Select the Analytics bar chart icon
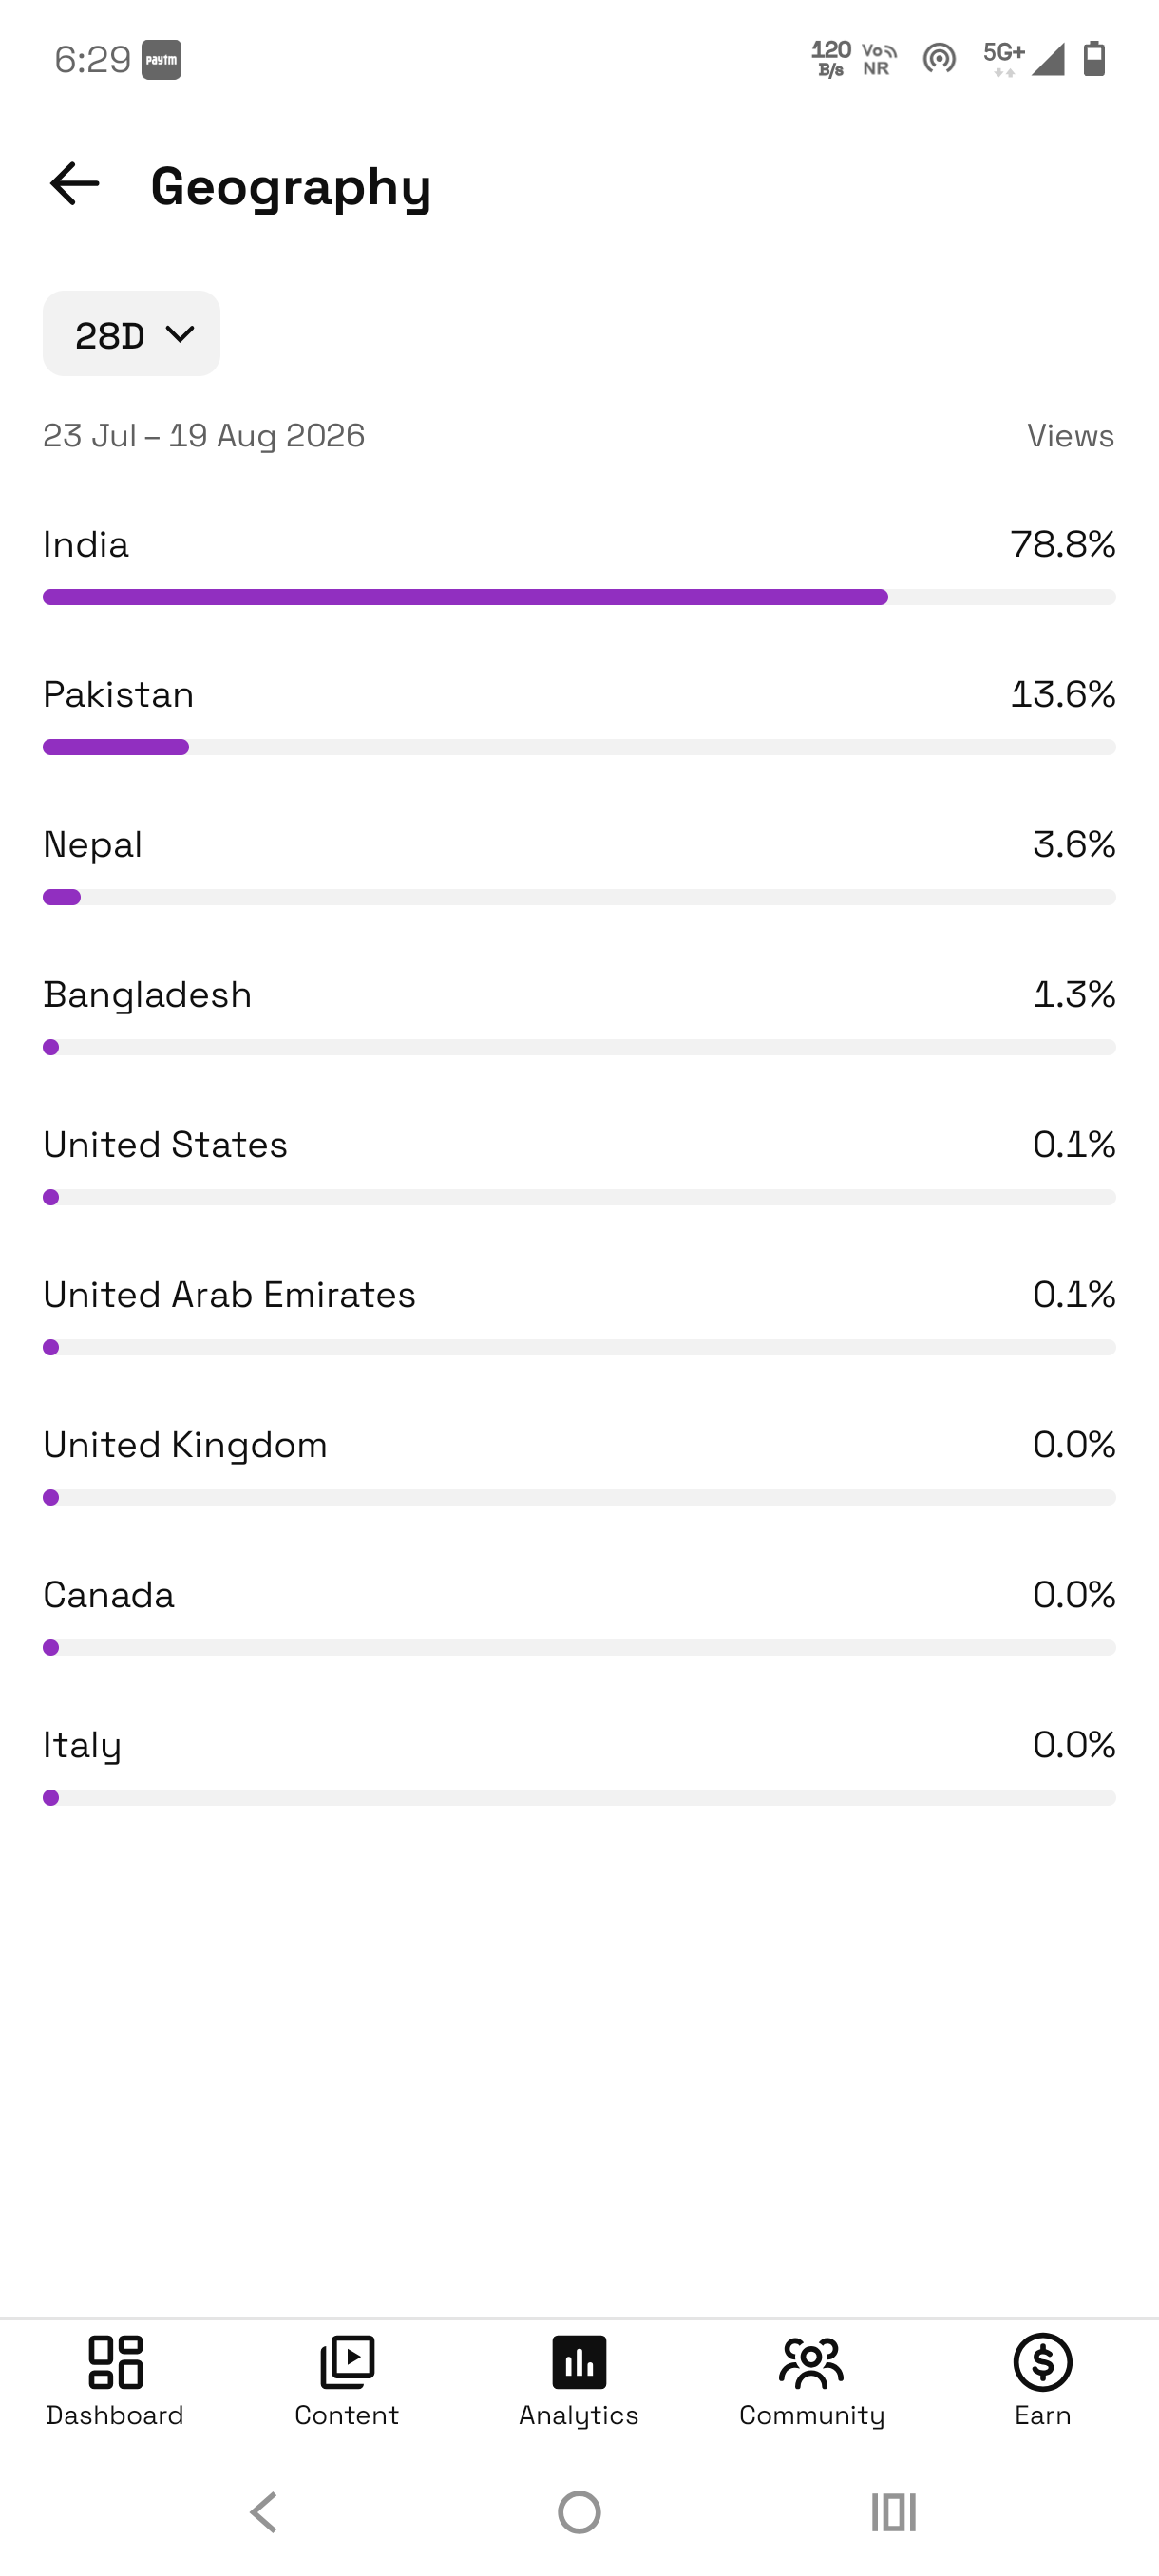The height and width of the screenshot is (2576, 1159). click(x=579, y=2362)
